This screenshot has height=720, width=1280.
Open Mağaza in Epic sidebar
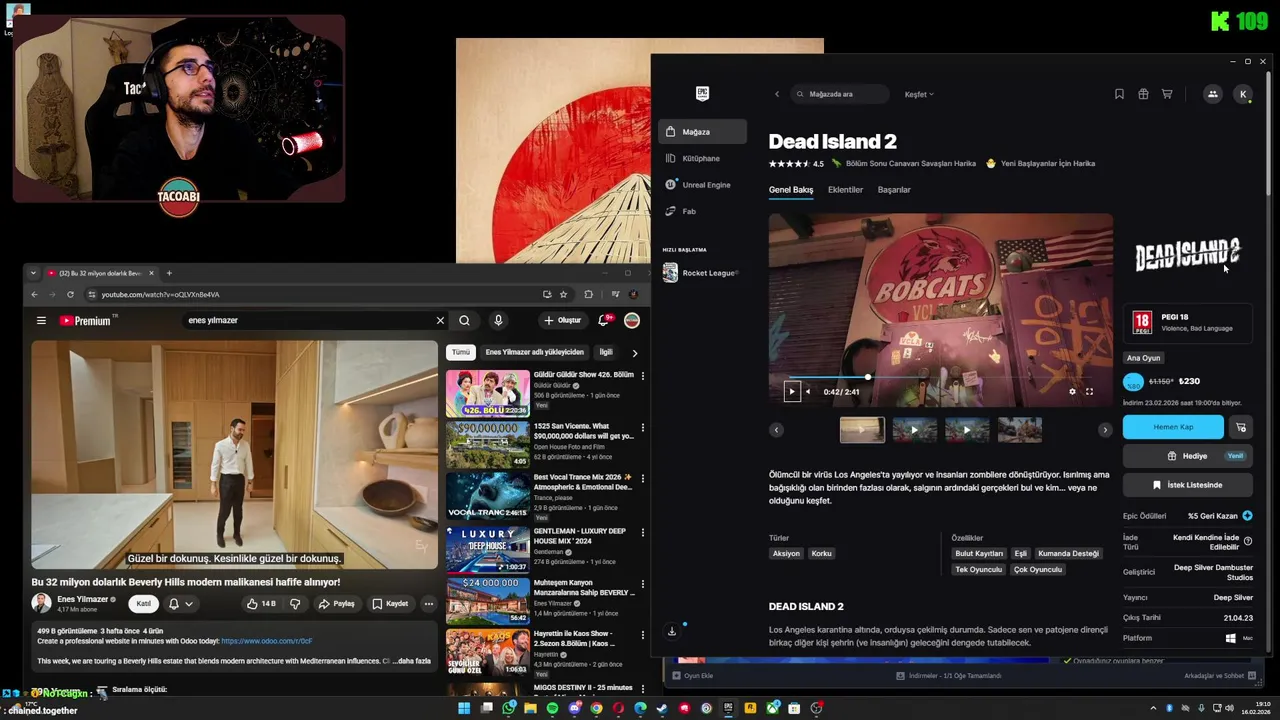[x=702, y=132]
